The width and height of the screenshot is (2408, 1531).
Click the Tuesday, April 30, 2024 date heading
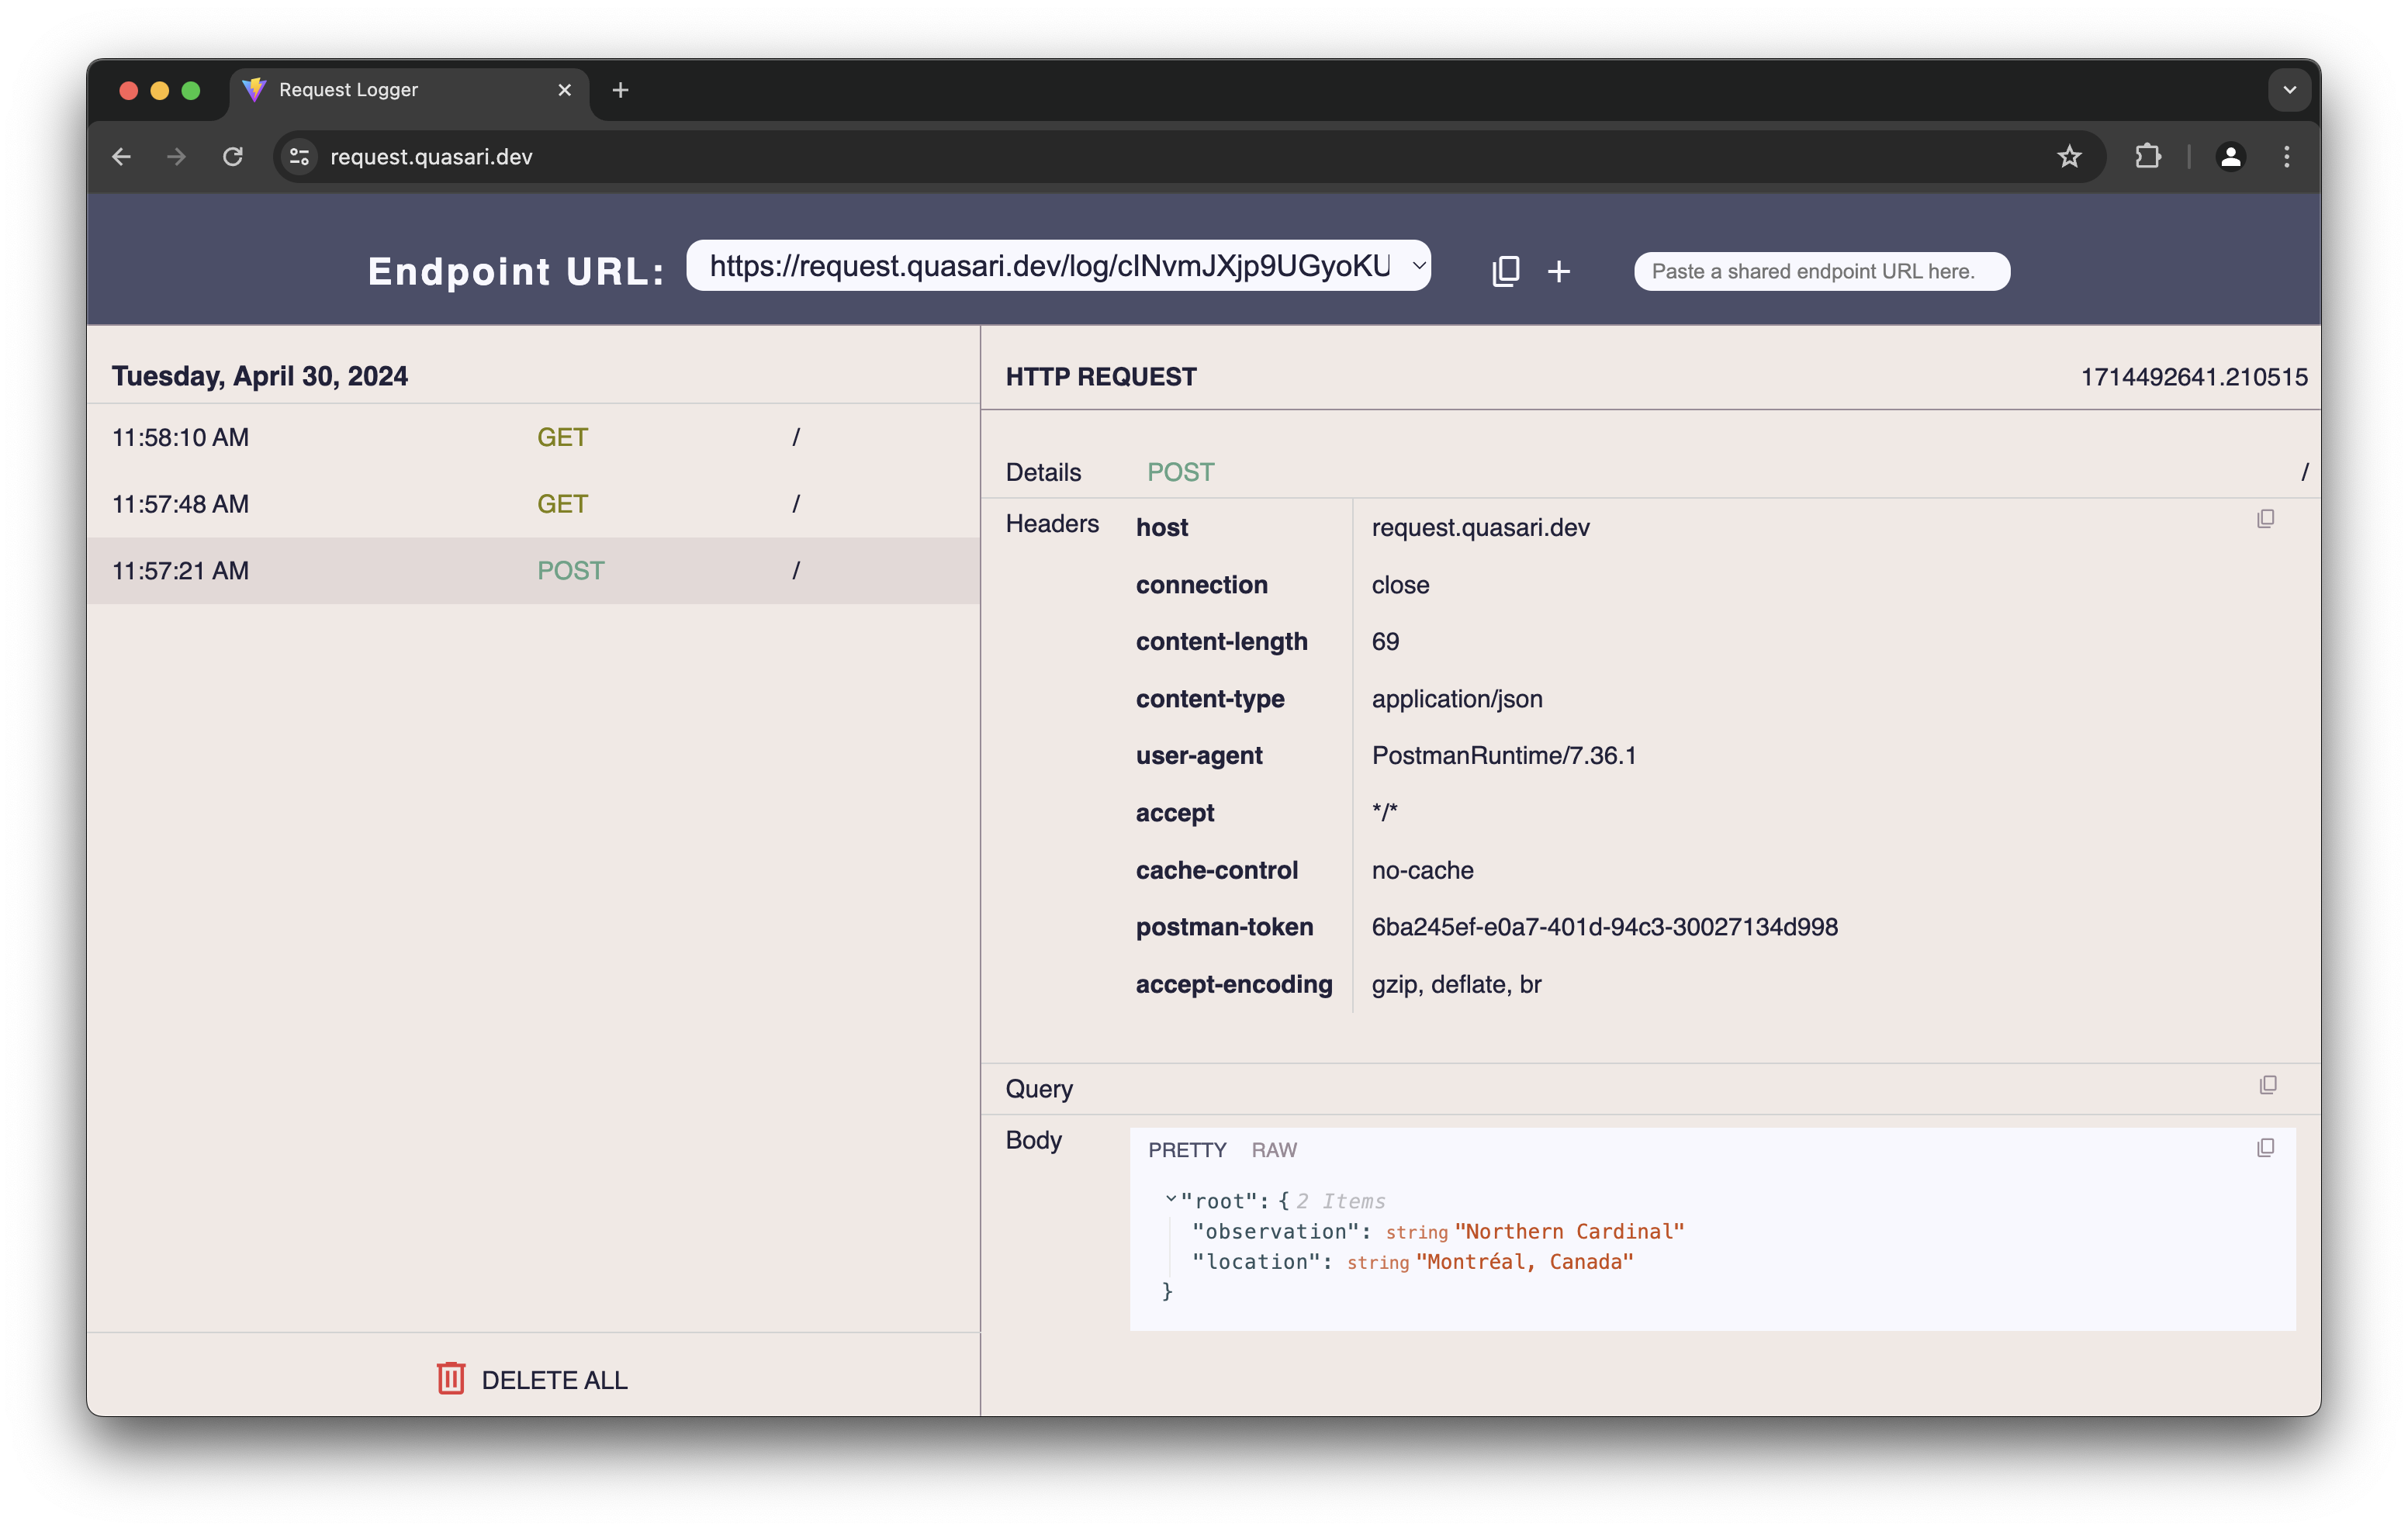260,377
